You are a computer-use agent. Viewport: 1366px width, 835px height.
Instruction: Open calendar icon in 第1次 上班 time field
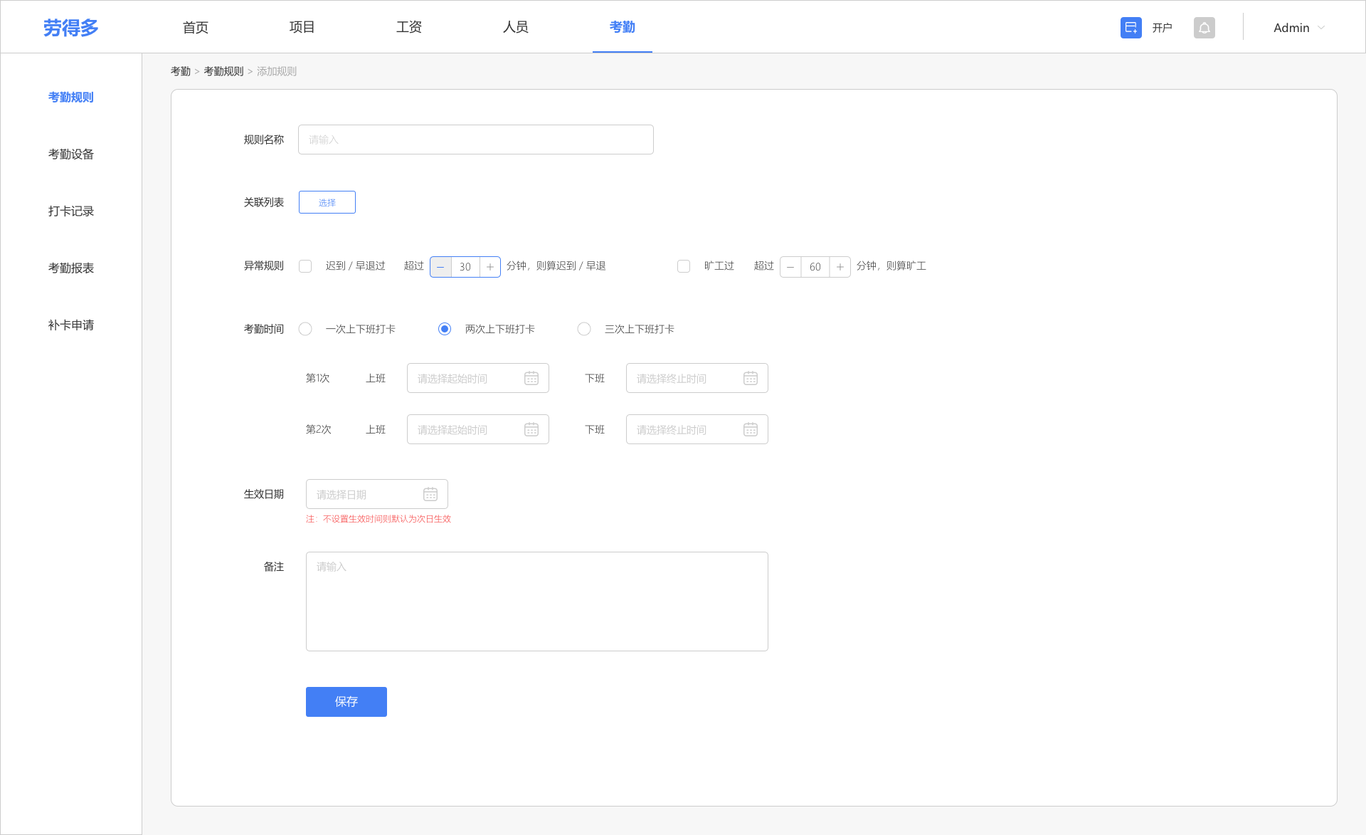(x=531, y=378)
